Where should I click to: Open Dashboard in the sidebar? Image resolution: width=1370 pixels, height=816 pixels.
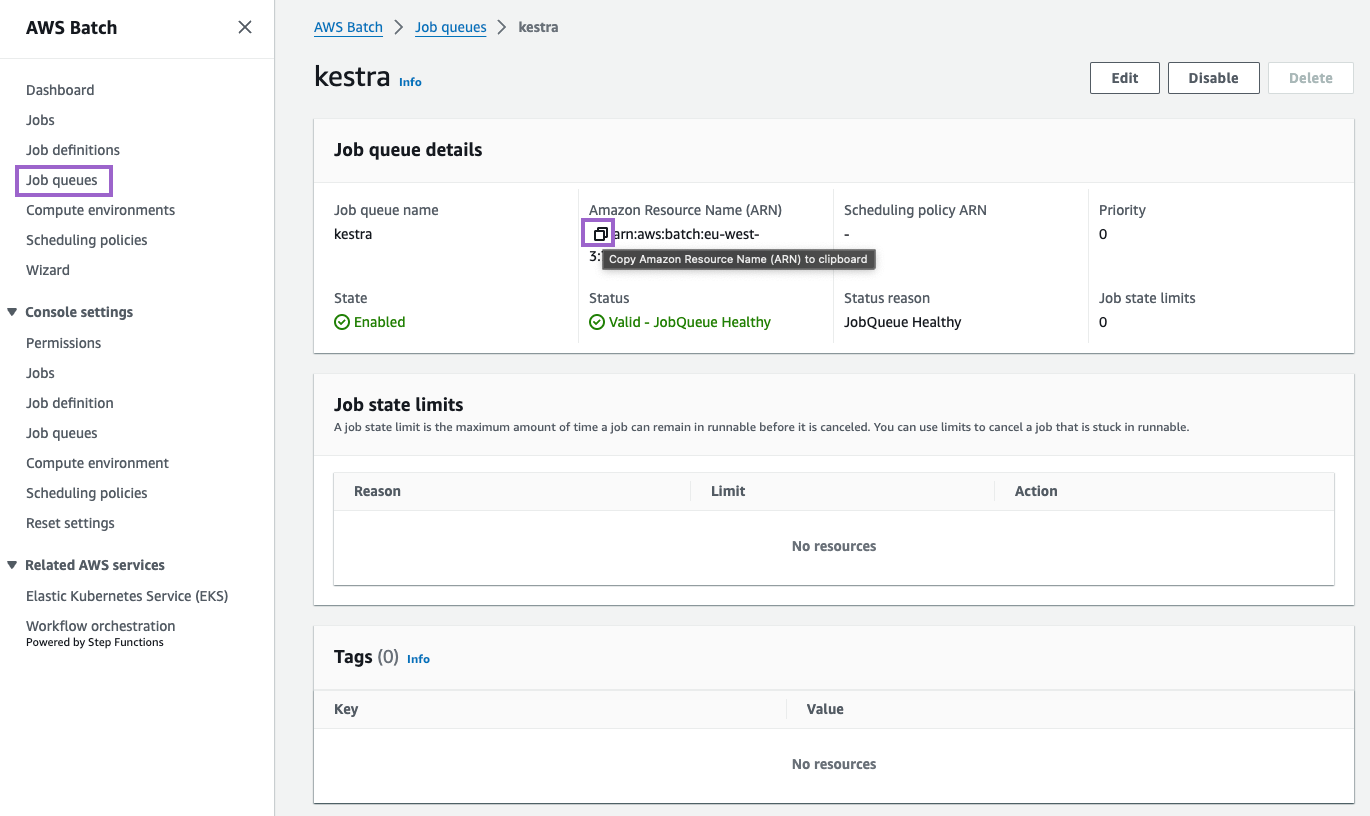[60, 90]
